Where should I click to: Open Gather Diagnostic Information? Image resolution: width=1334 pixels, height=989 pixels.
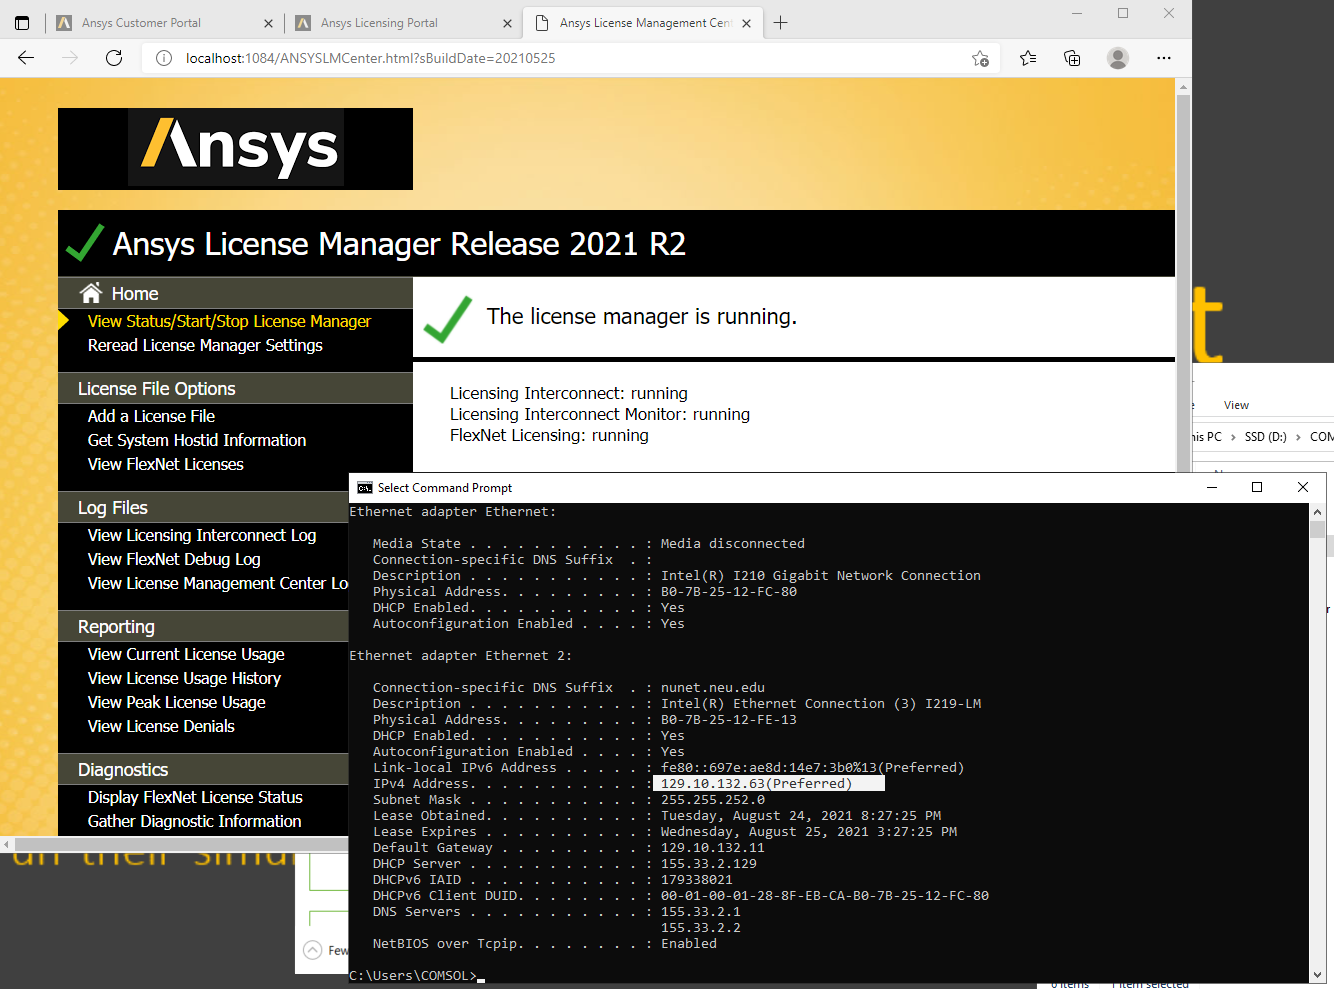point(194,821)
